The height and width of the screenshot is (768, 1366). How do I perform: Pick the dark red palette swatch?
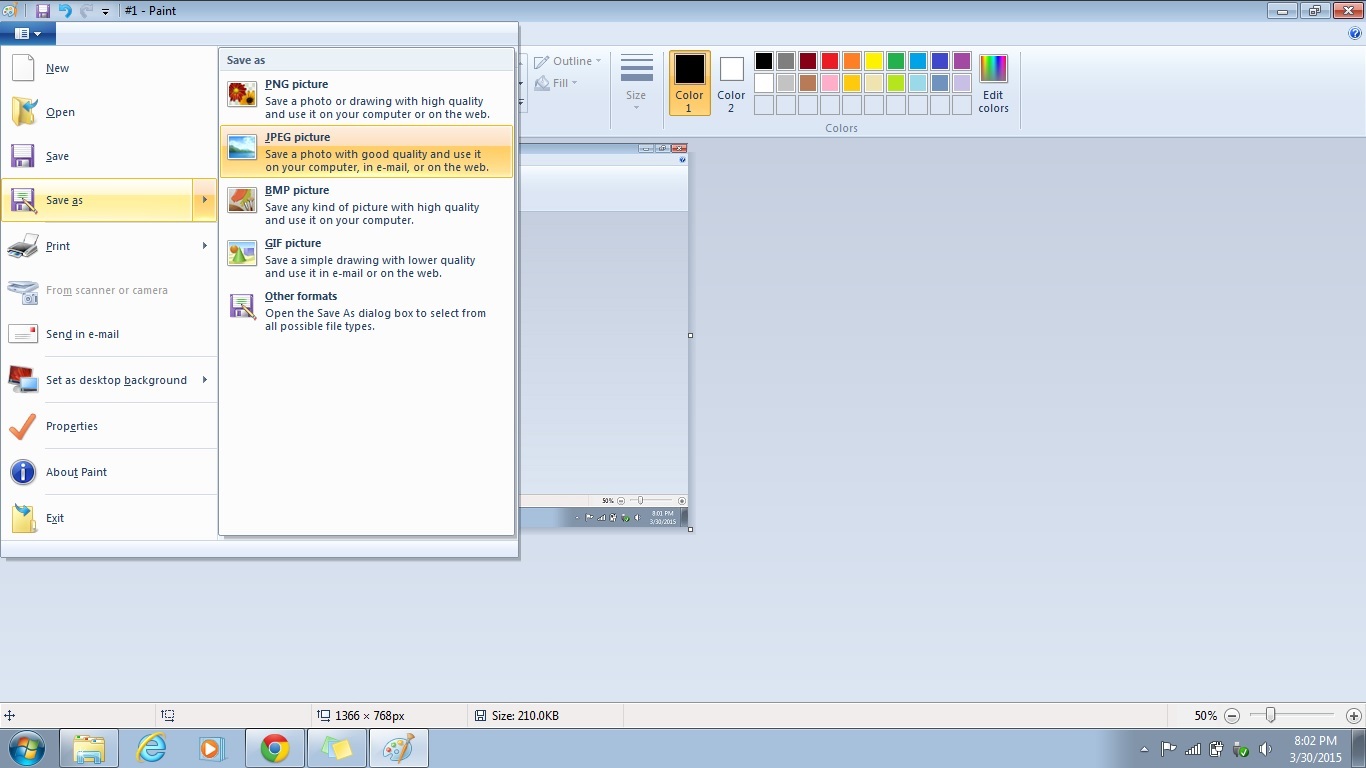pos(808,62)
